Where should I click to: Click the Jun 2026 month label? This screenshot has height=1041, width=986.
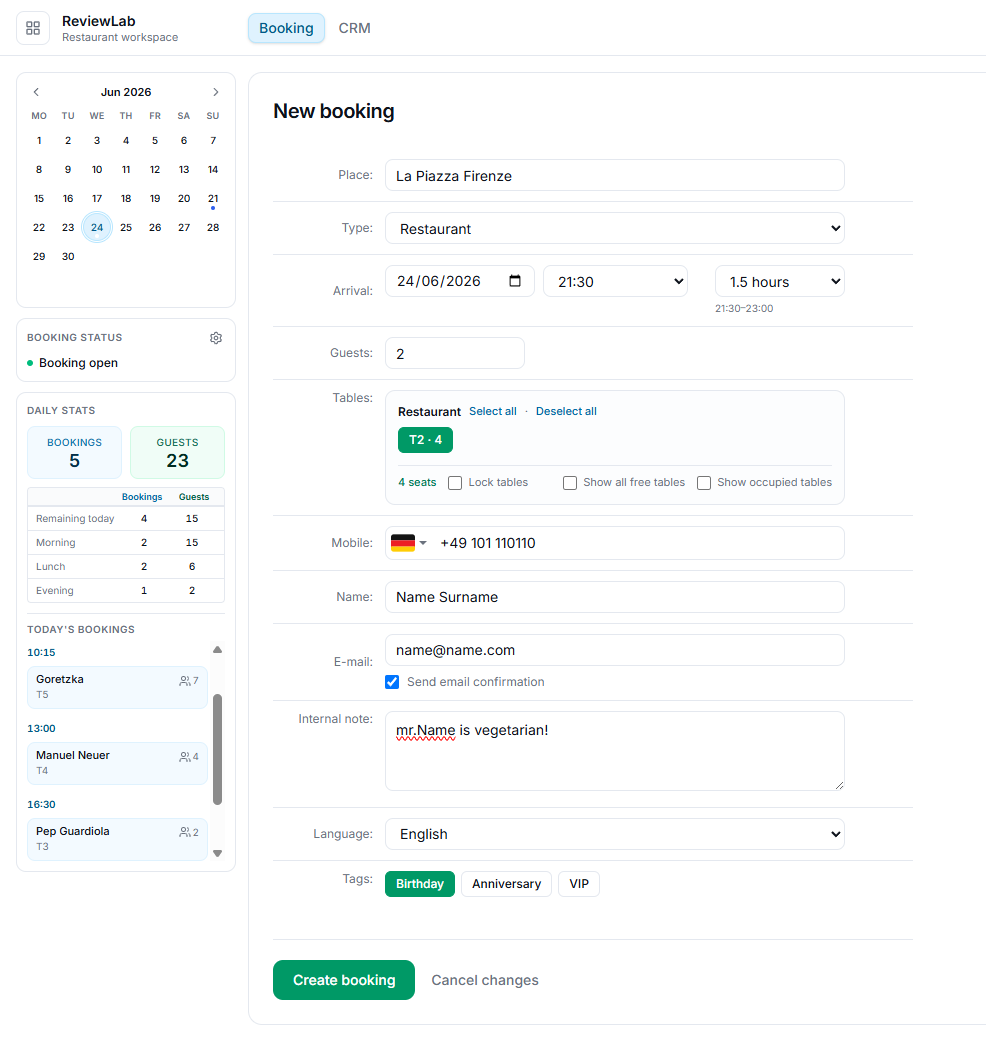[x=126, y=92]
